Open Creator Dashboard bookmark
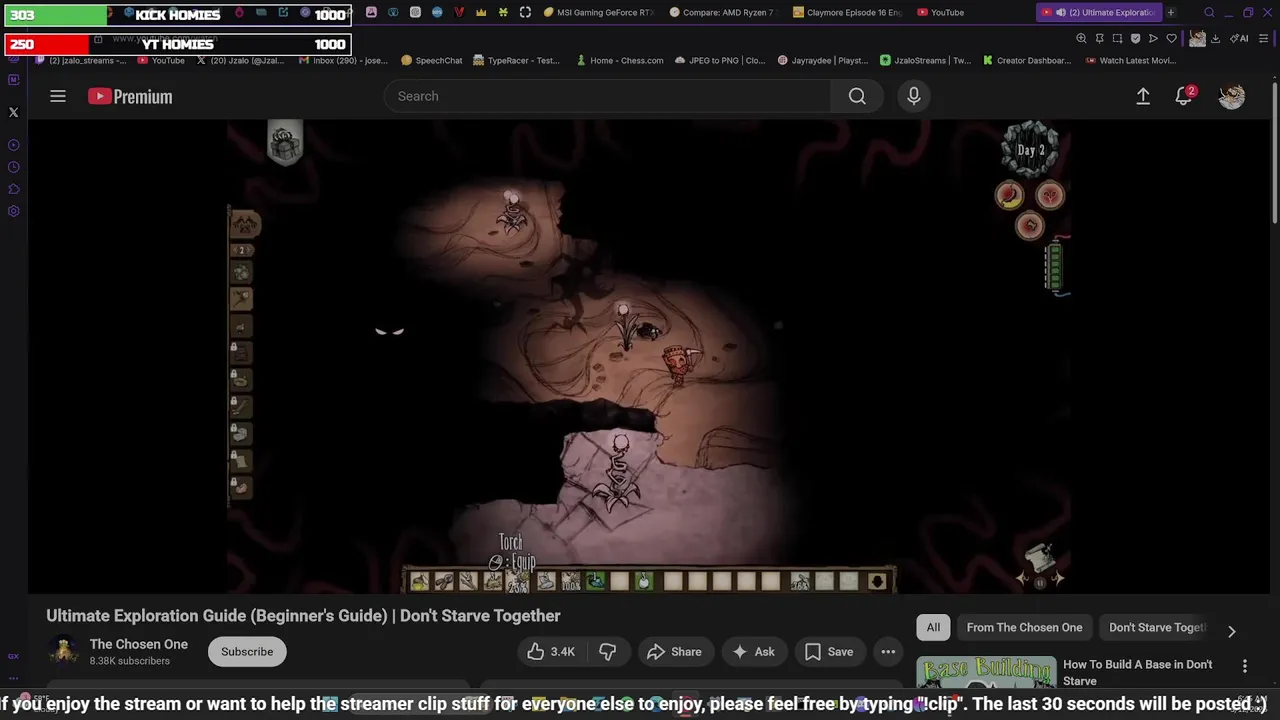Image resolution: width=1280 pixels, height=720 pixels. tap(1026, 60)
